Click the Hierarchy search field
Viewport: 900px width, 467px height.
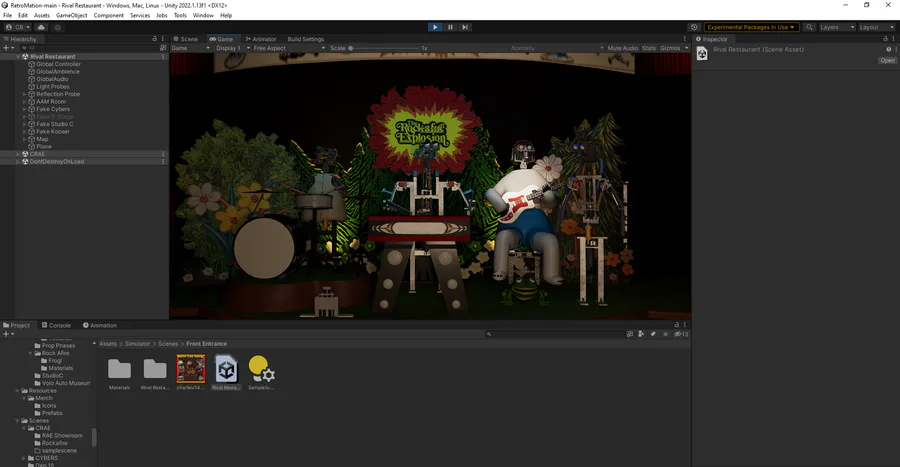[x=91, y=48]
